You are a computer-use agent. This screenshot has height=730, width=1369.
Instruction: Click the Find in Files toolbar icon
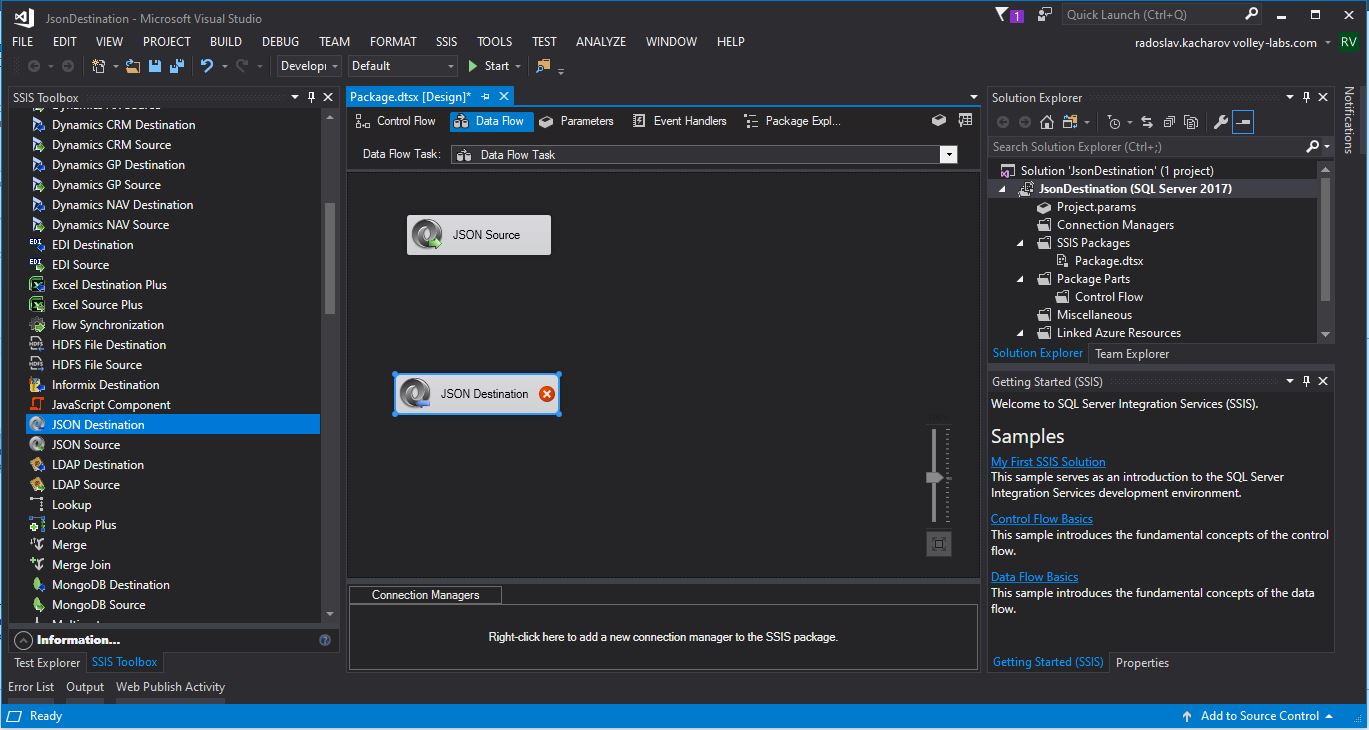click(543, 66)
